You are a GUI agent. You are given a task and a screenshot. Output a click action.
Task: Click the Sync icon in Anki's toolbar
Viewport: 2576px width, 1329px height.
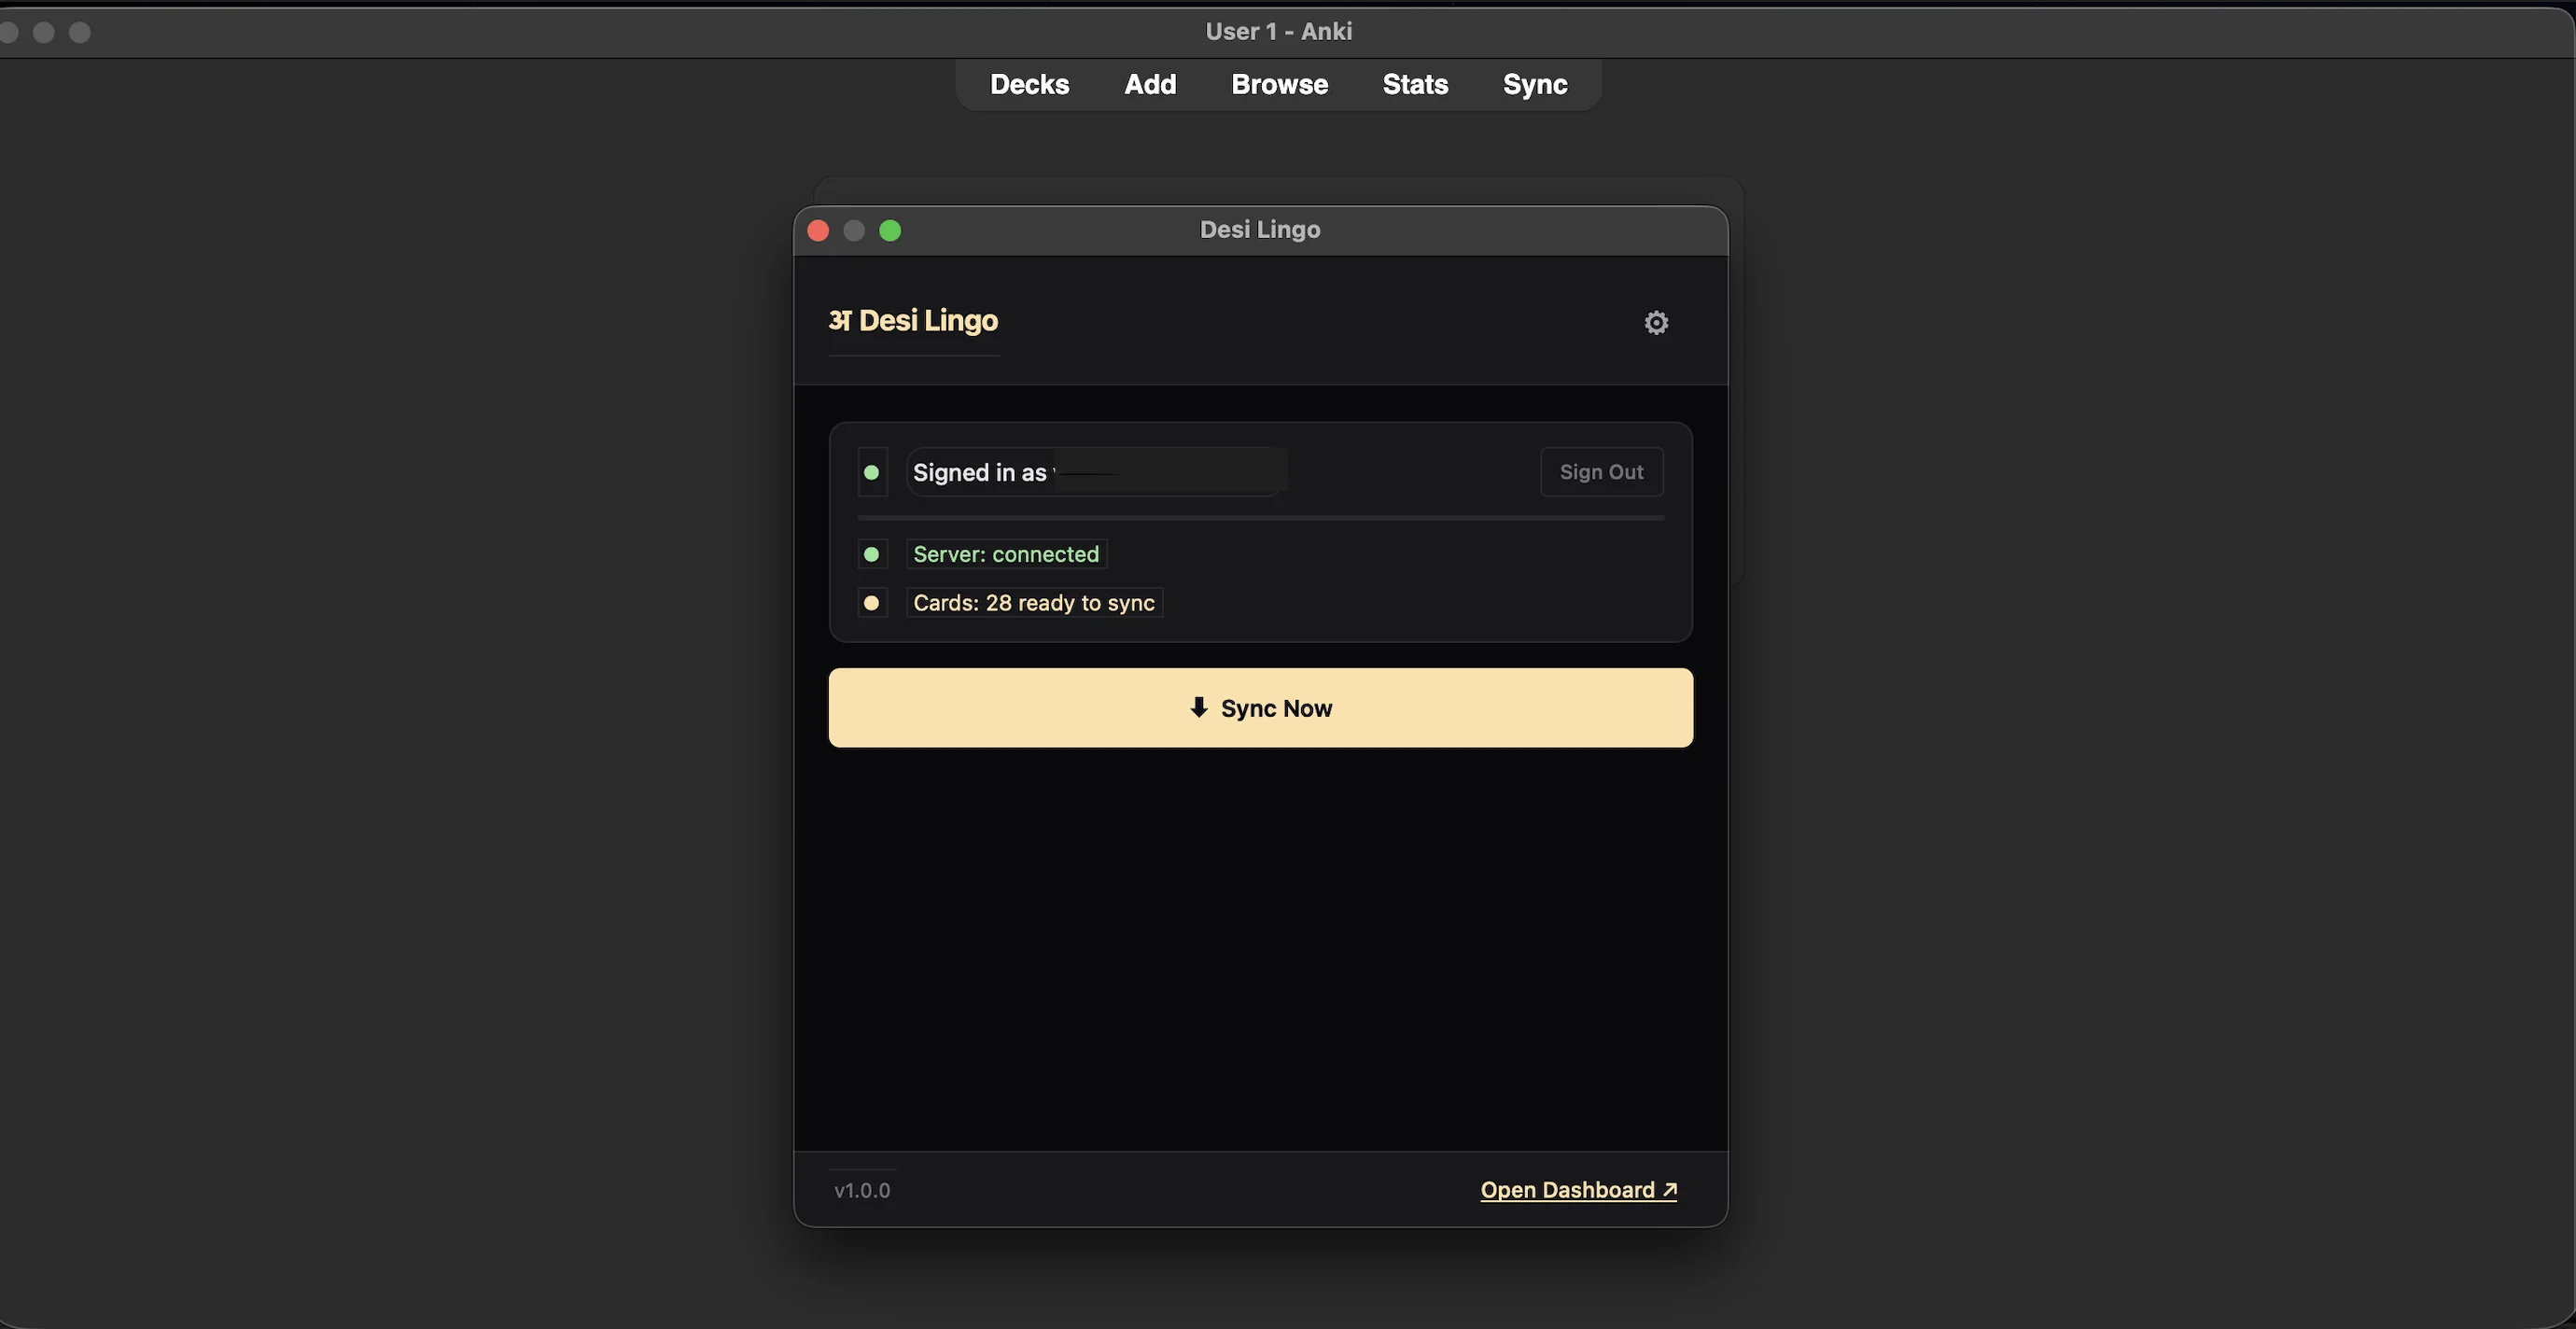[1534, 84]
